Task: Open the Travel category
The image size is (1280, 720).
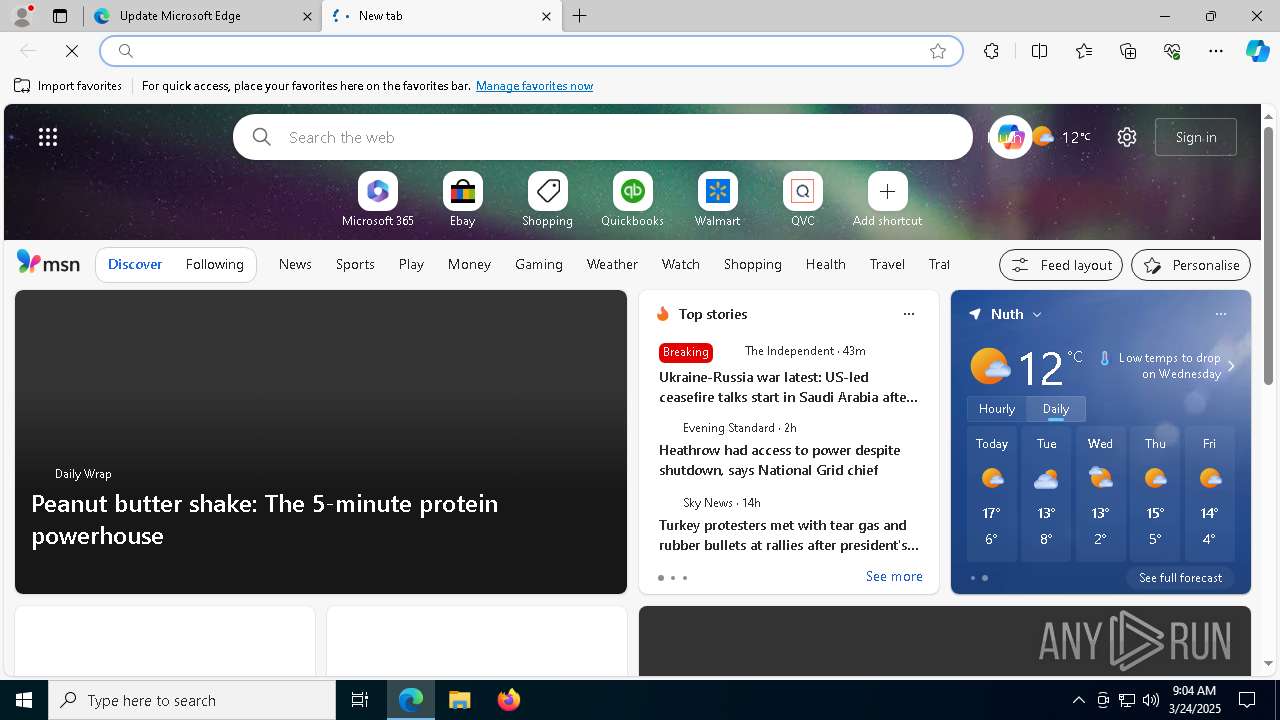Action: (887, 264)
